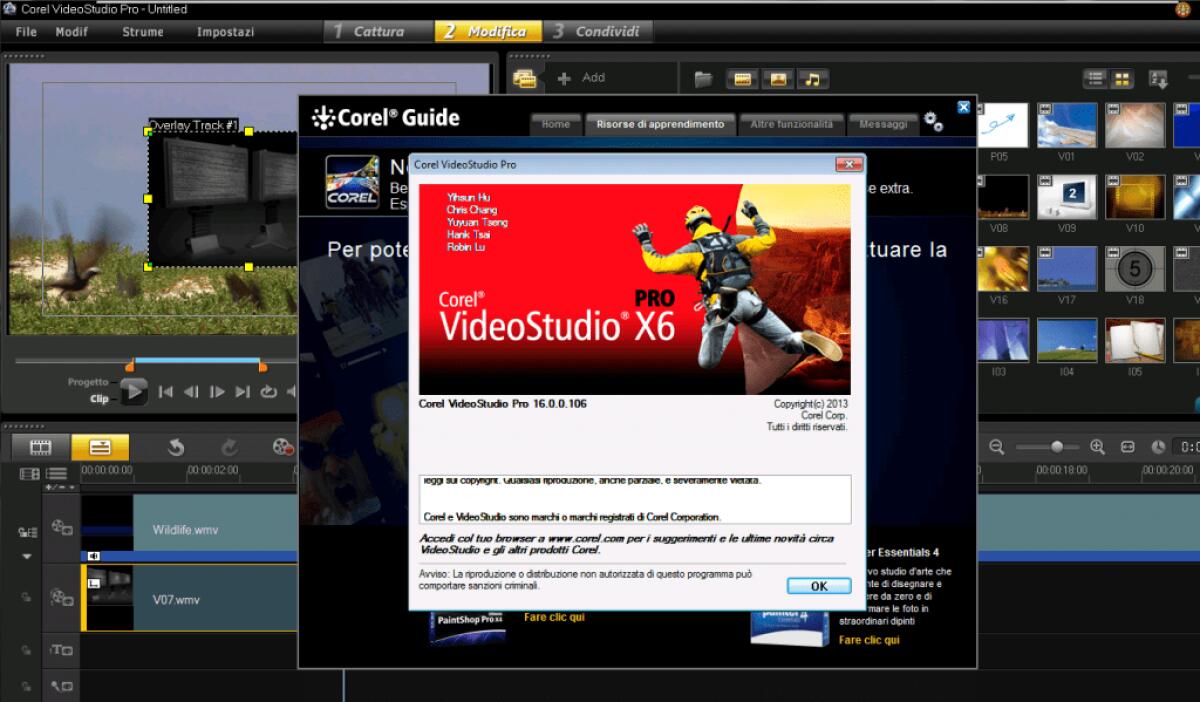This screenshot has height=702, width=1200.
Task: Zoom in on the timeline with magnifier icon
Action: (1097, 447)
